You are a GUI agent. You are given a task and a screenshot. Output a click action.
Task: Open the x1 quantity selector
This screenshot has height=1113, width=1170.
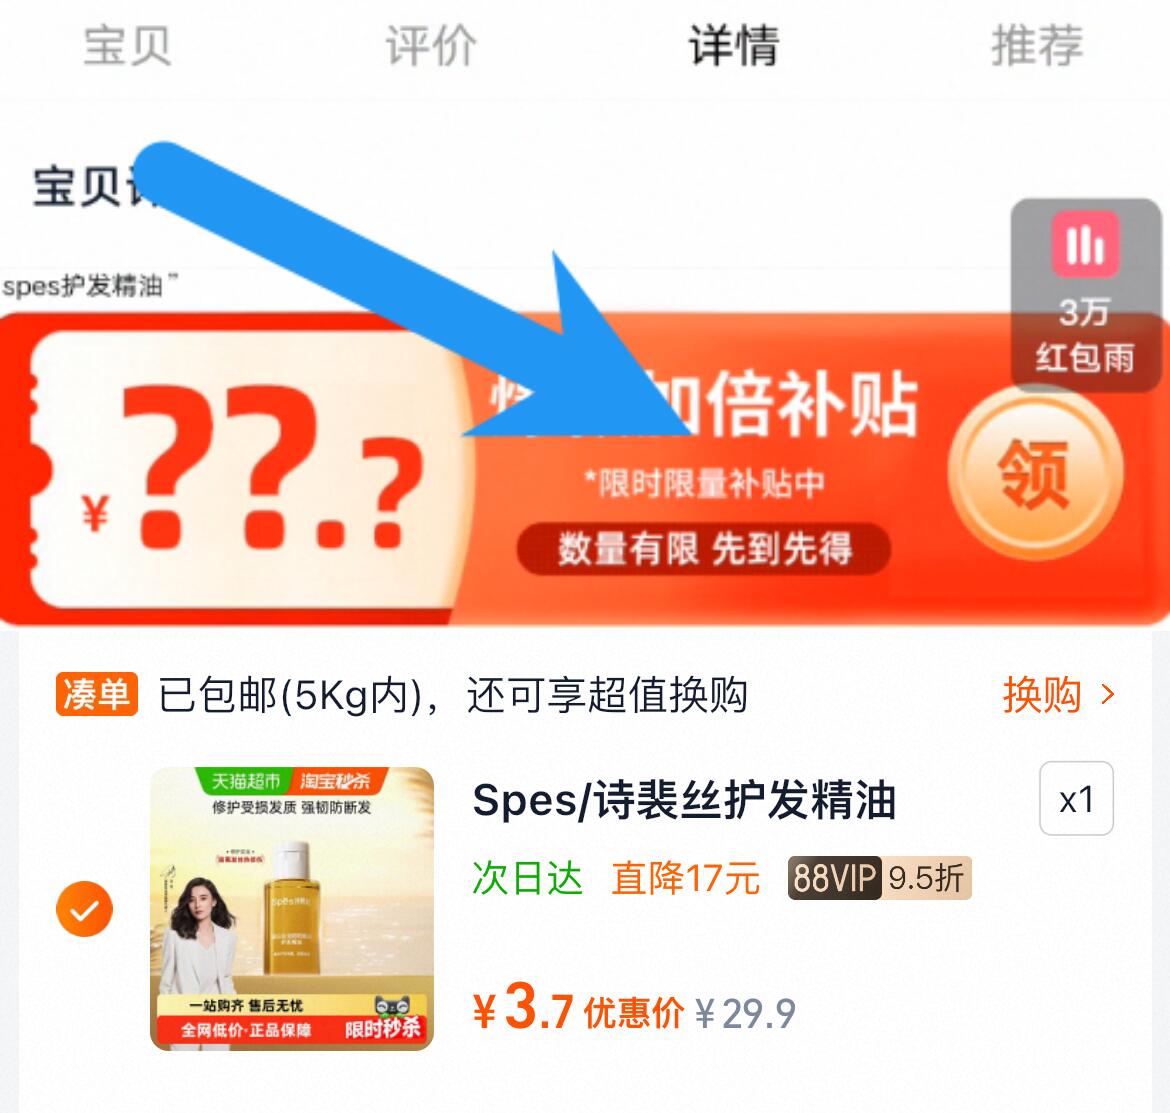[x=1076, y=798]
